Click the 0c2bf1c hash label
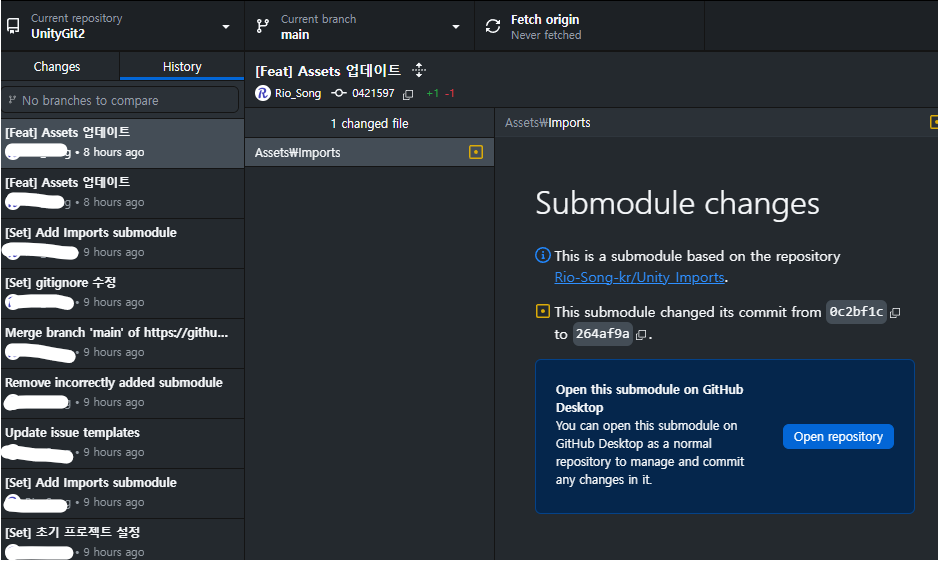This screenshot has height=561, width=938. coord(856,312)
